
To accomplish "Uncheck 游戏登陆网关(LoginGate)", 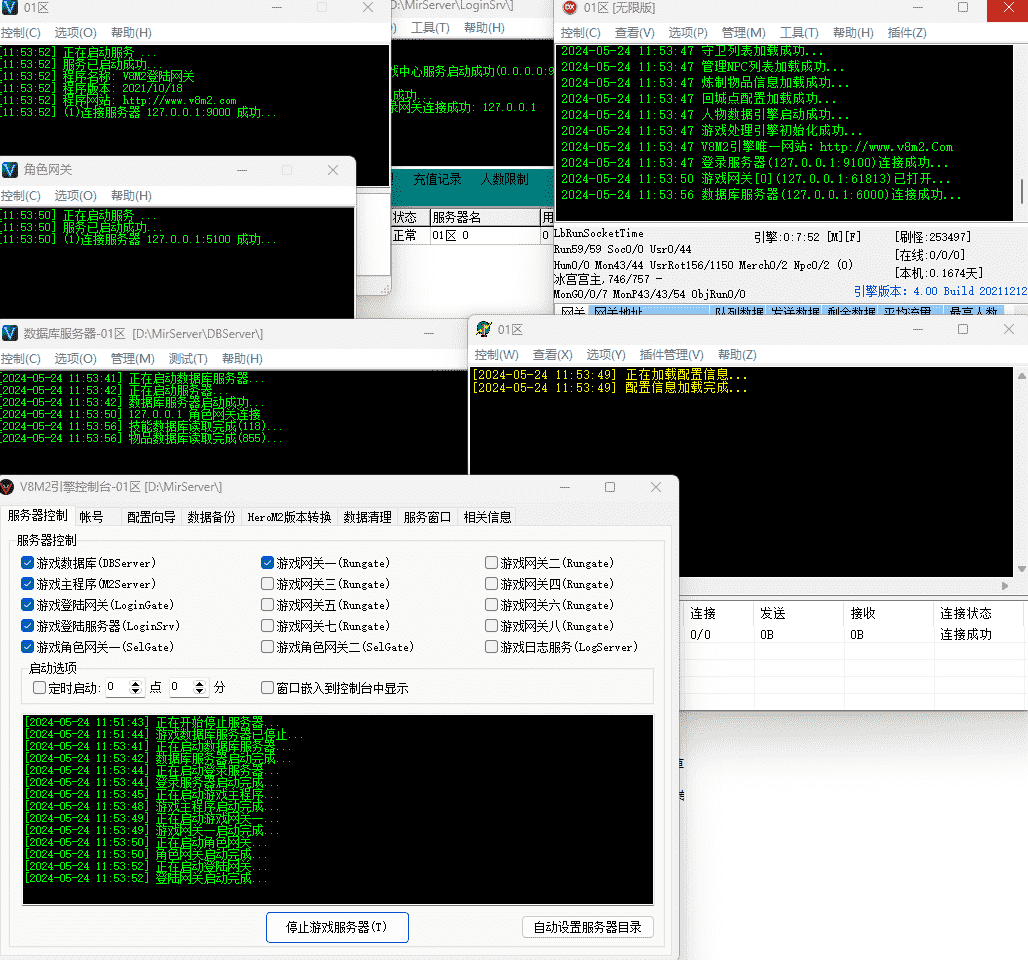I will [28, 605].
